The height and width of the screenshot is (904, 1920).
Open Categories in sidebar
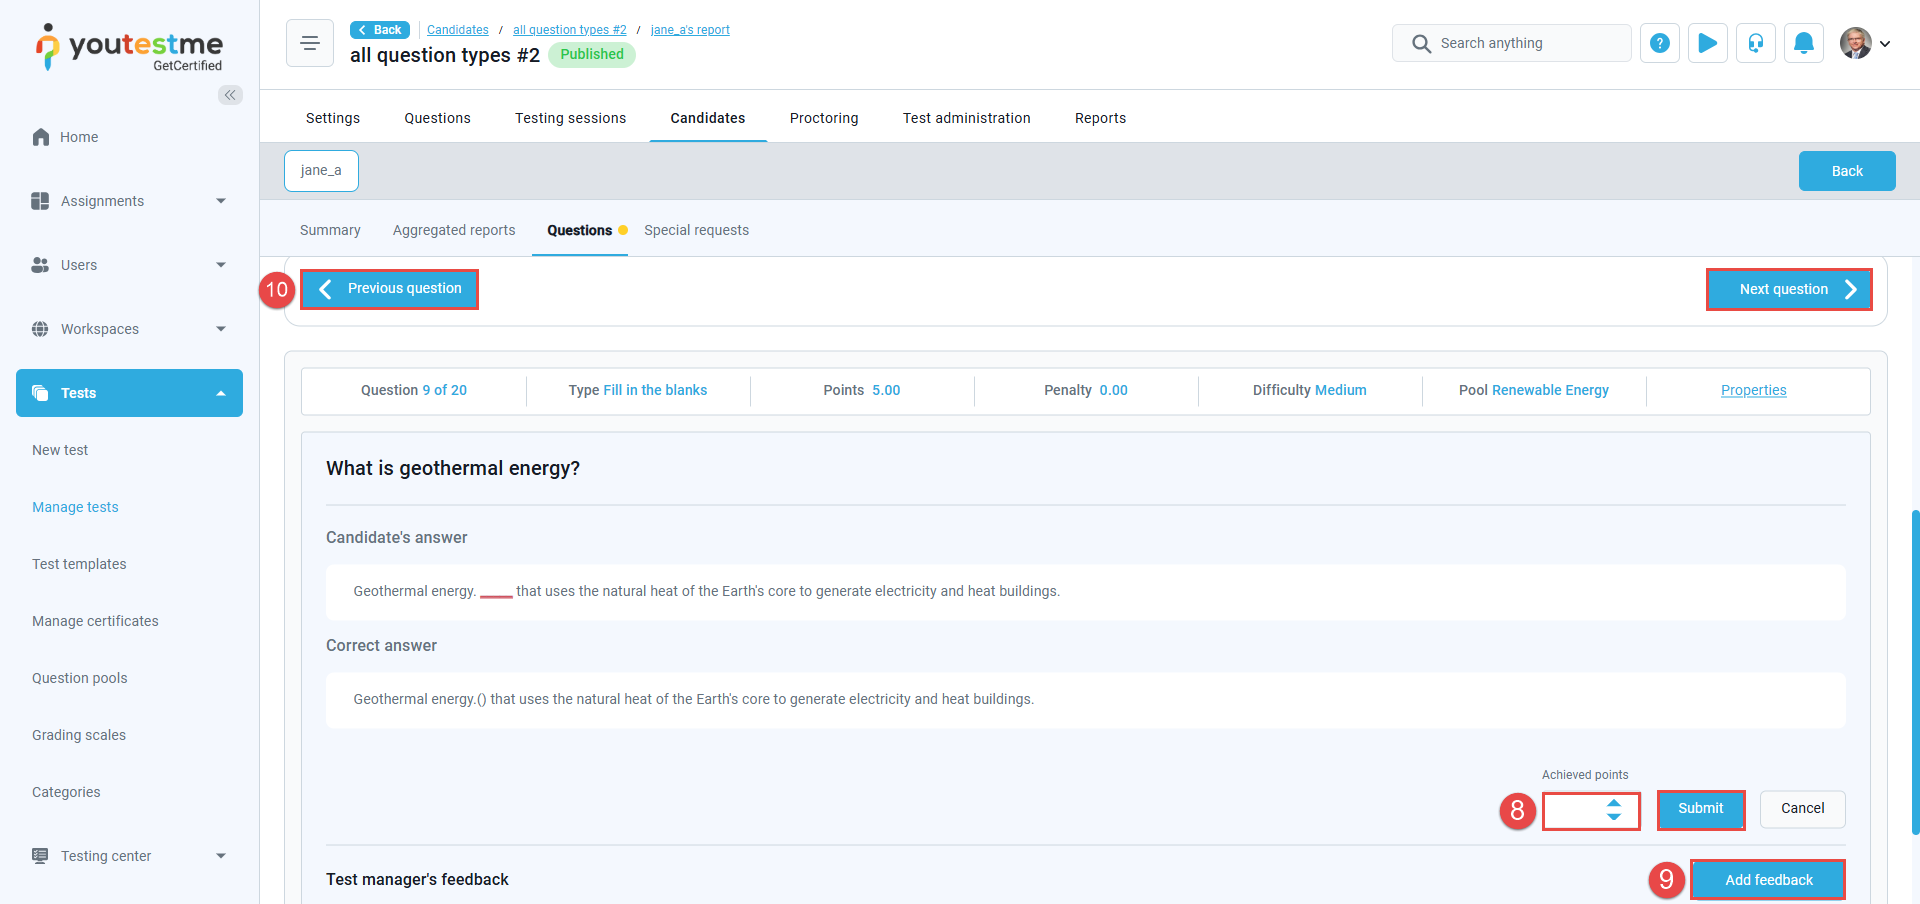[66, 792]
